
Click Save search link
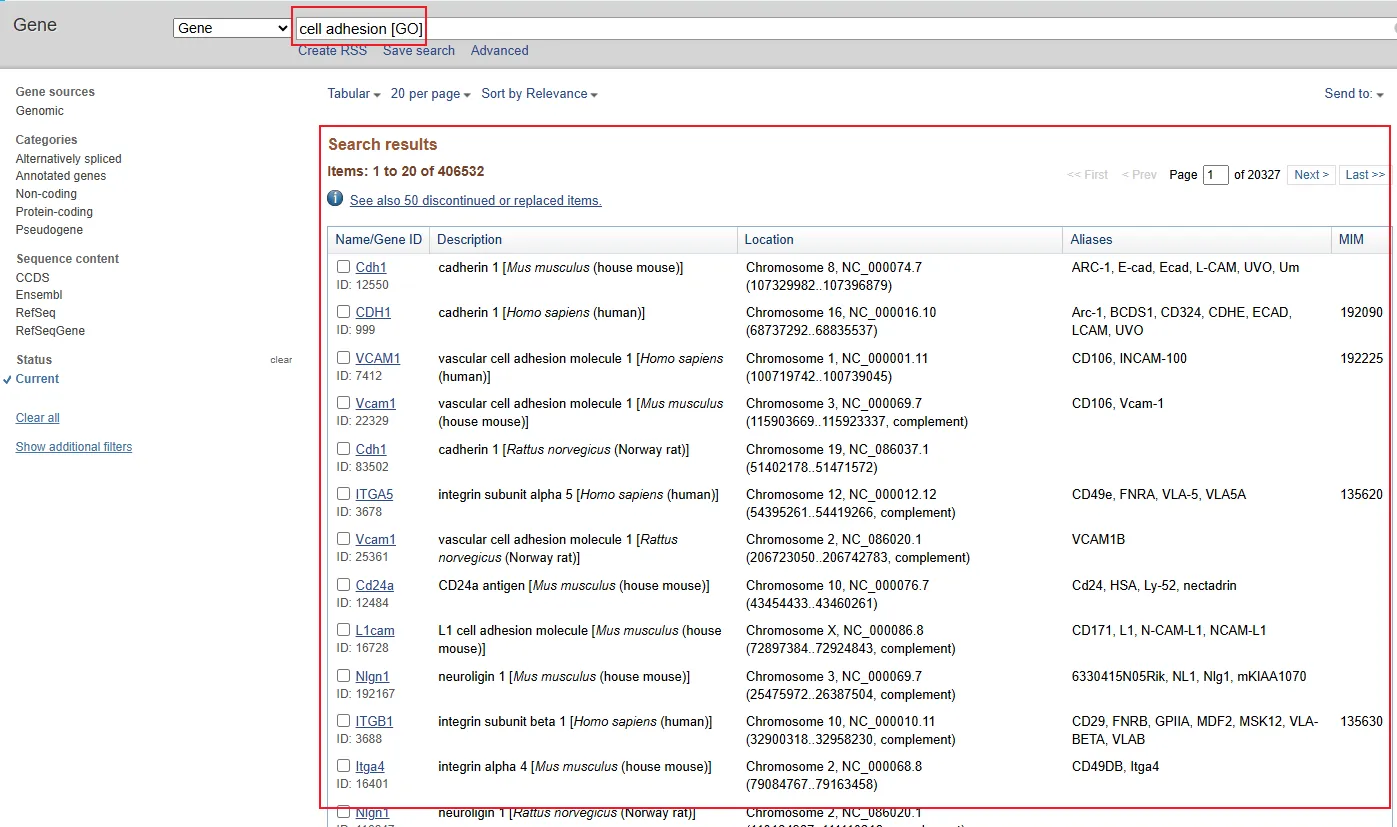418,51
